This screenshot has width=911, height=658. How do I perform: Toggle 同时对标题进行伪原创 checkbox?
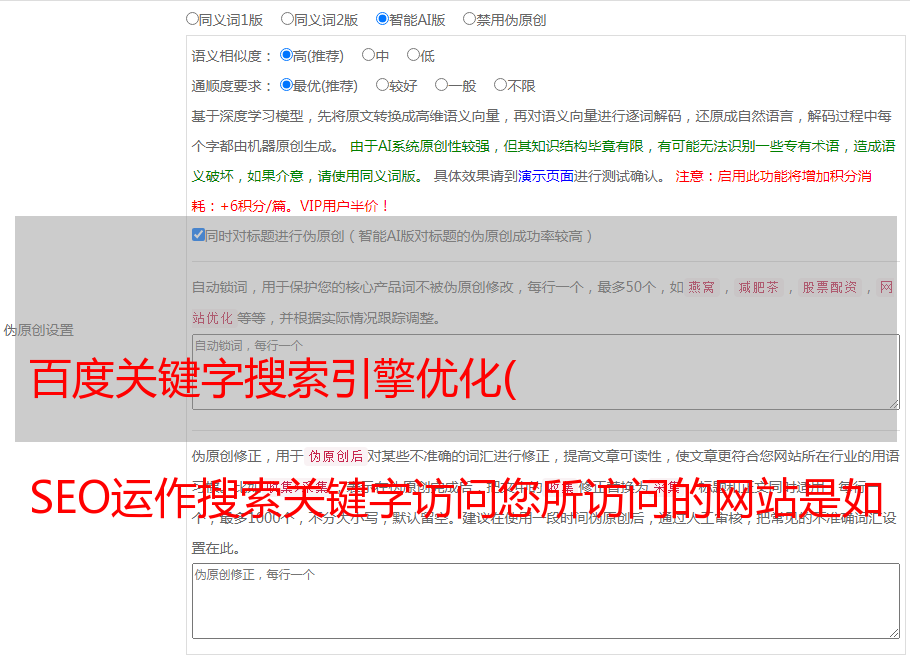[198, 235]
